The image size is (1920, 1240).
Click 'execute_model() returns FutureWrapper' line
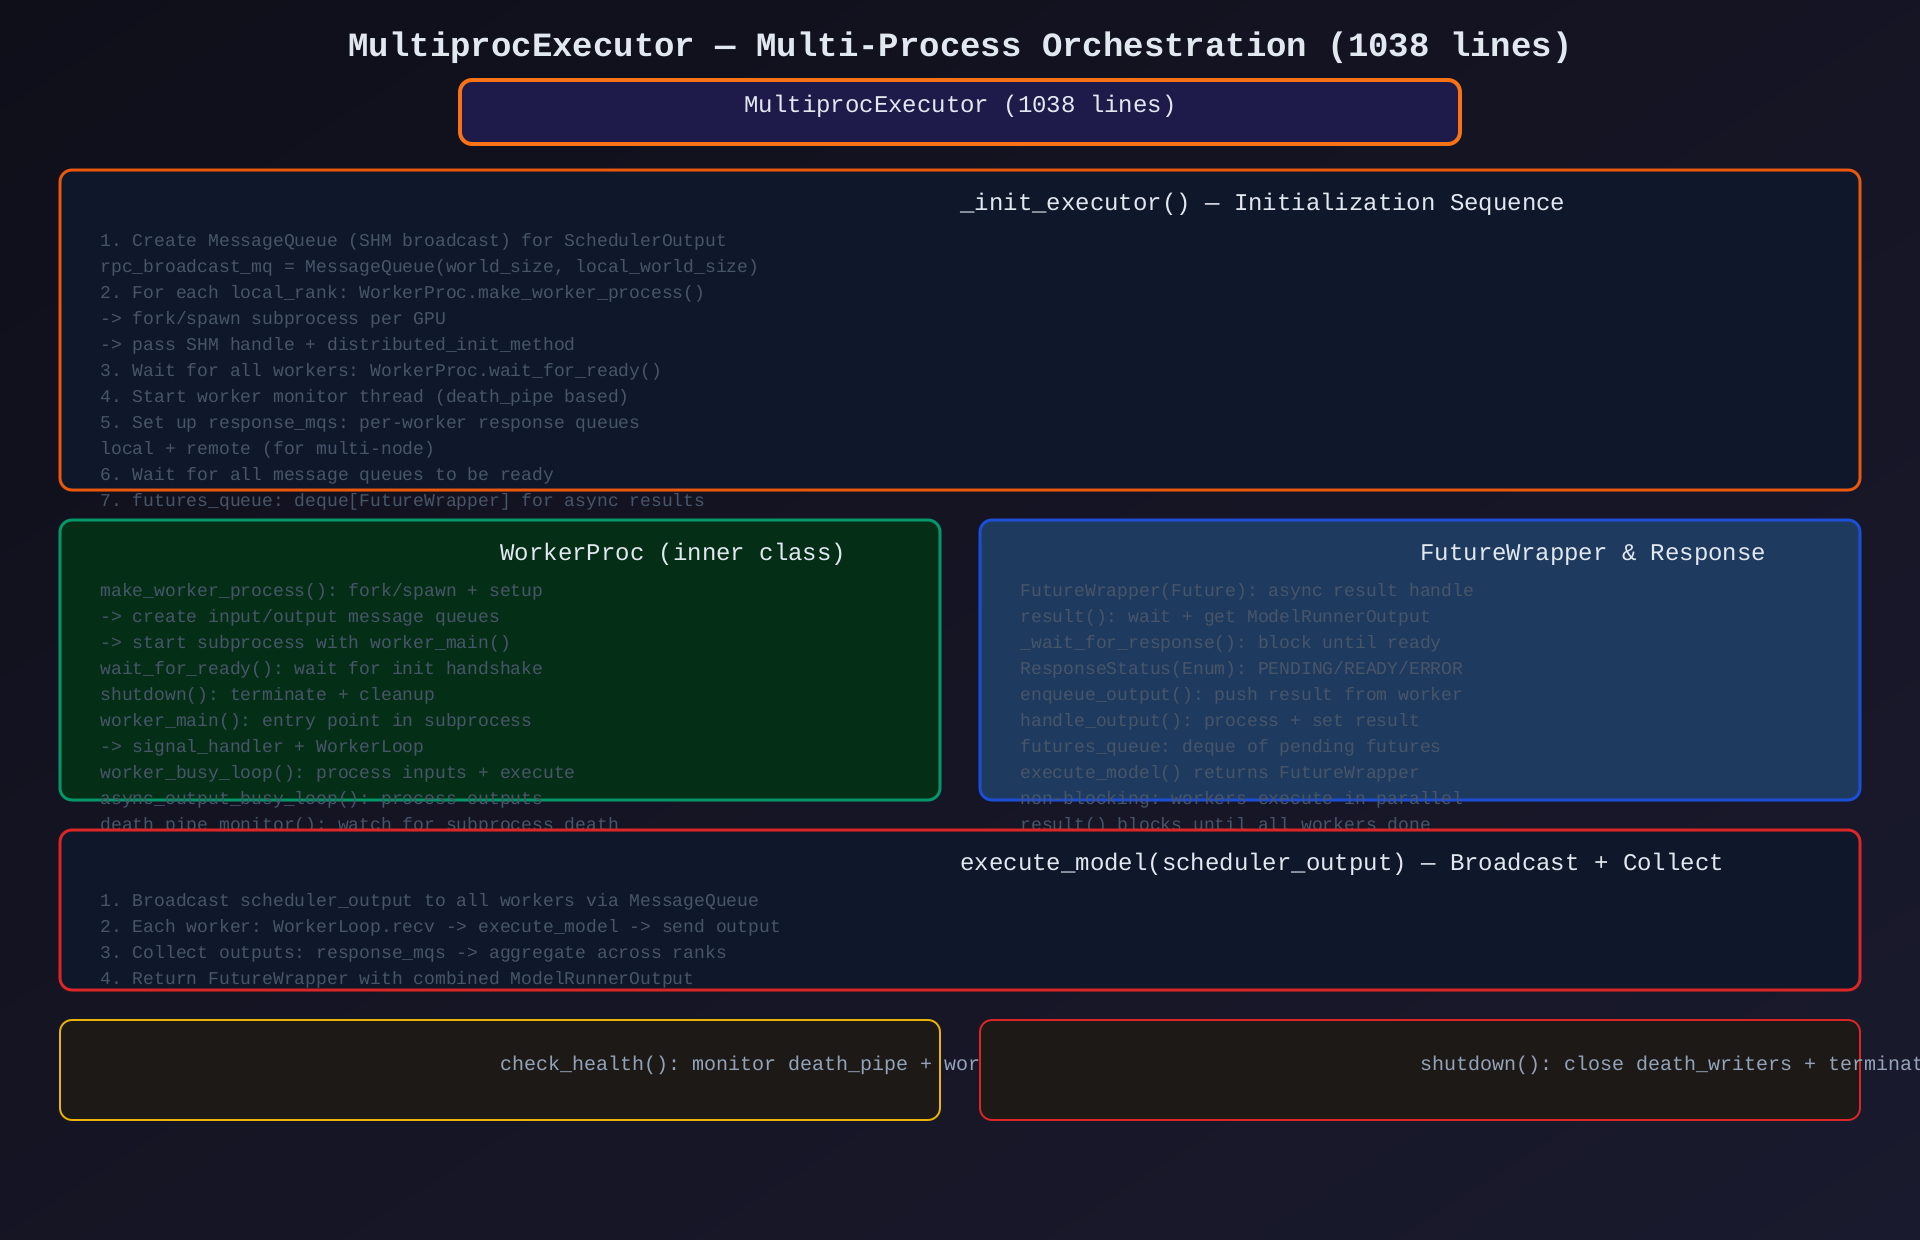click(1218, 773)
